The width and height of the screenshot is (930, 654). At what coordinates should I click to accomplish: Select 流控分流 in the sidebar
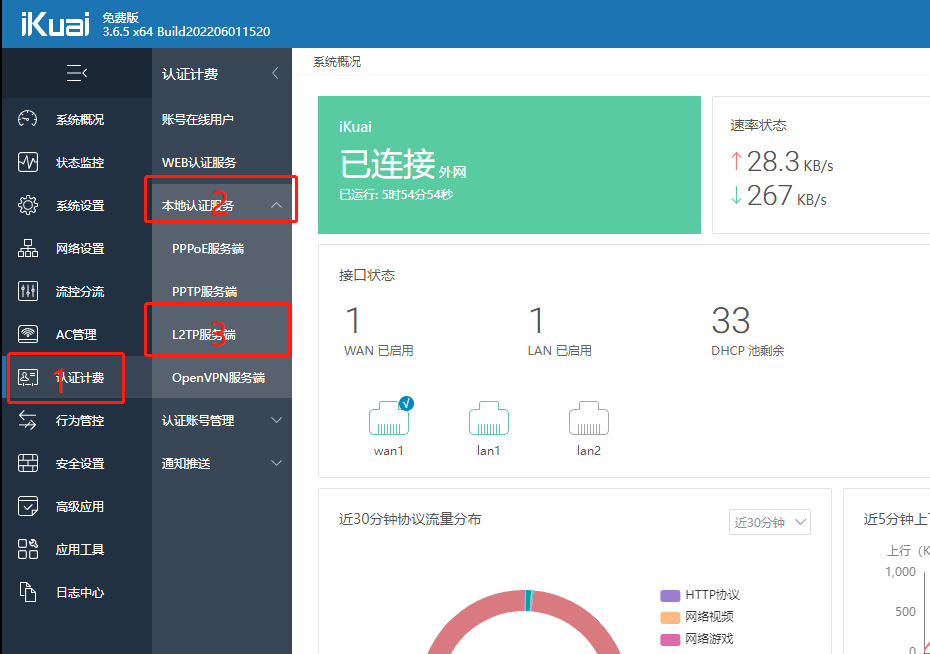click(60, 291)
